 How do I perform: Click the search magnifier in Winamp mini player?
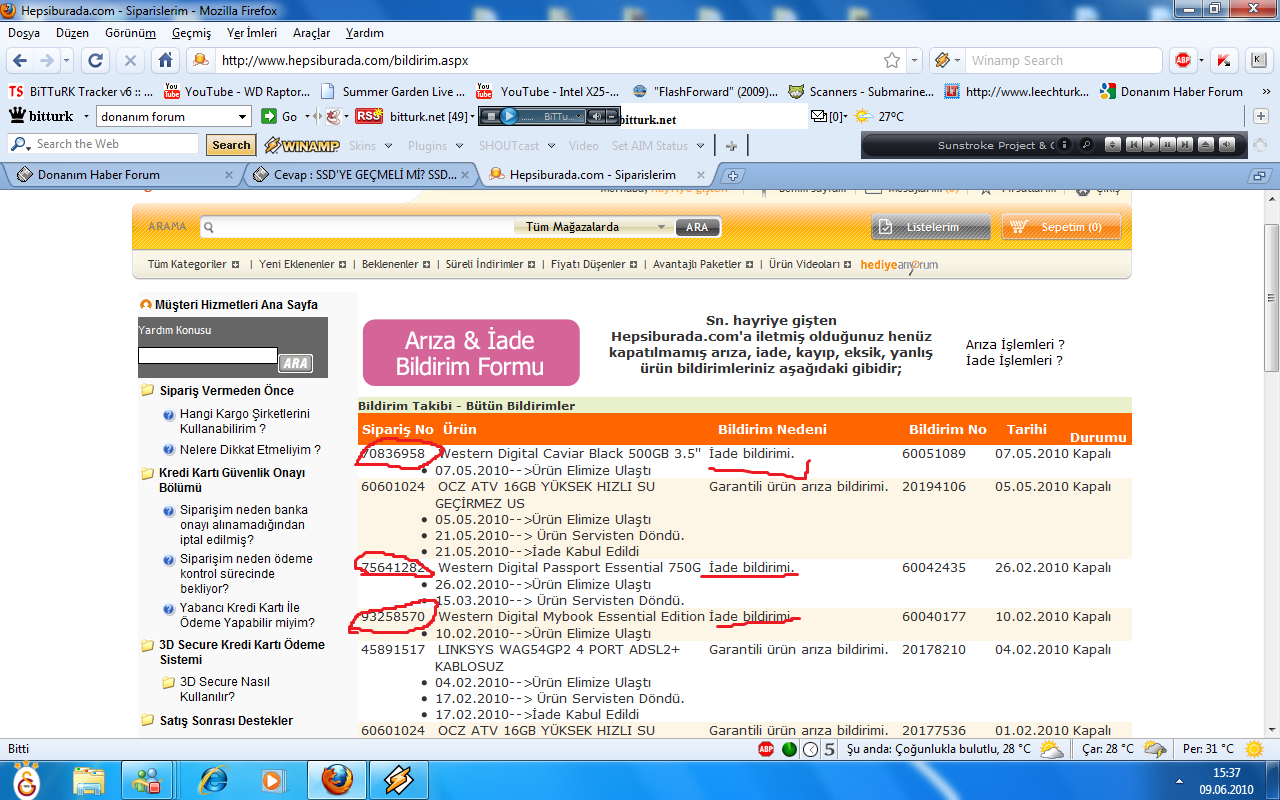pyautogui.click(x=1086, y=145)
